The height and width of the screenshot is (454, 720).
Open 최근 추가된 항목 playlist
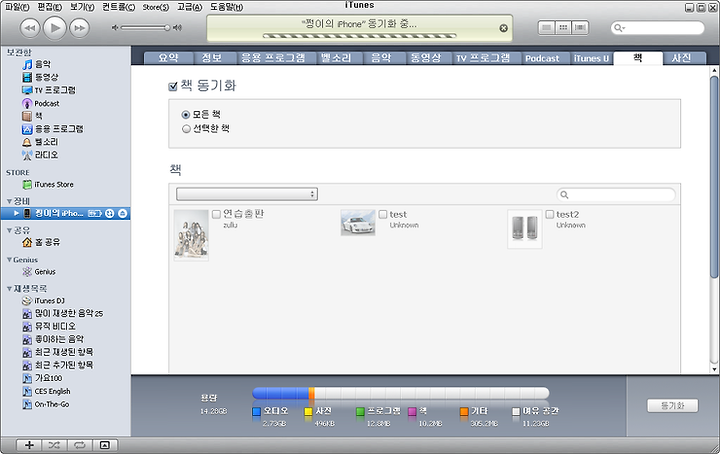click(x=58, y=365)
